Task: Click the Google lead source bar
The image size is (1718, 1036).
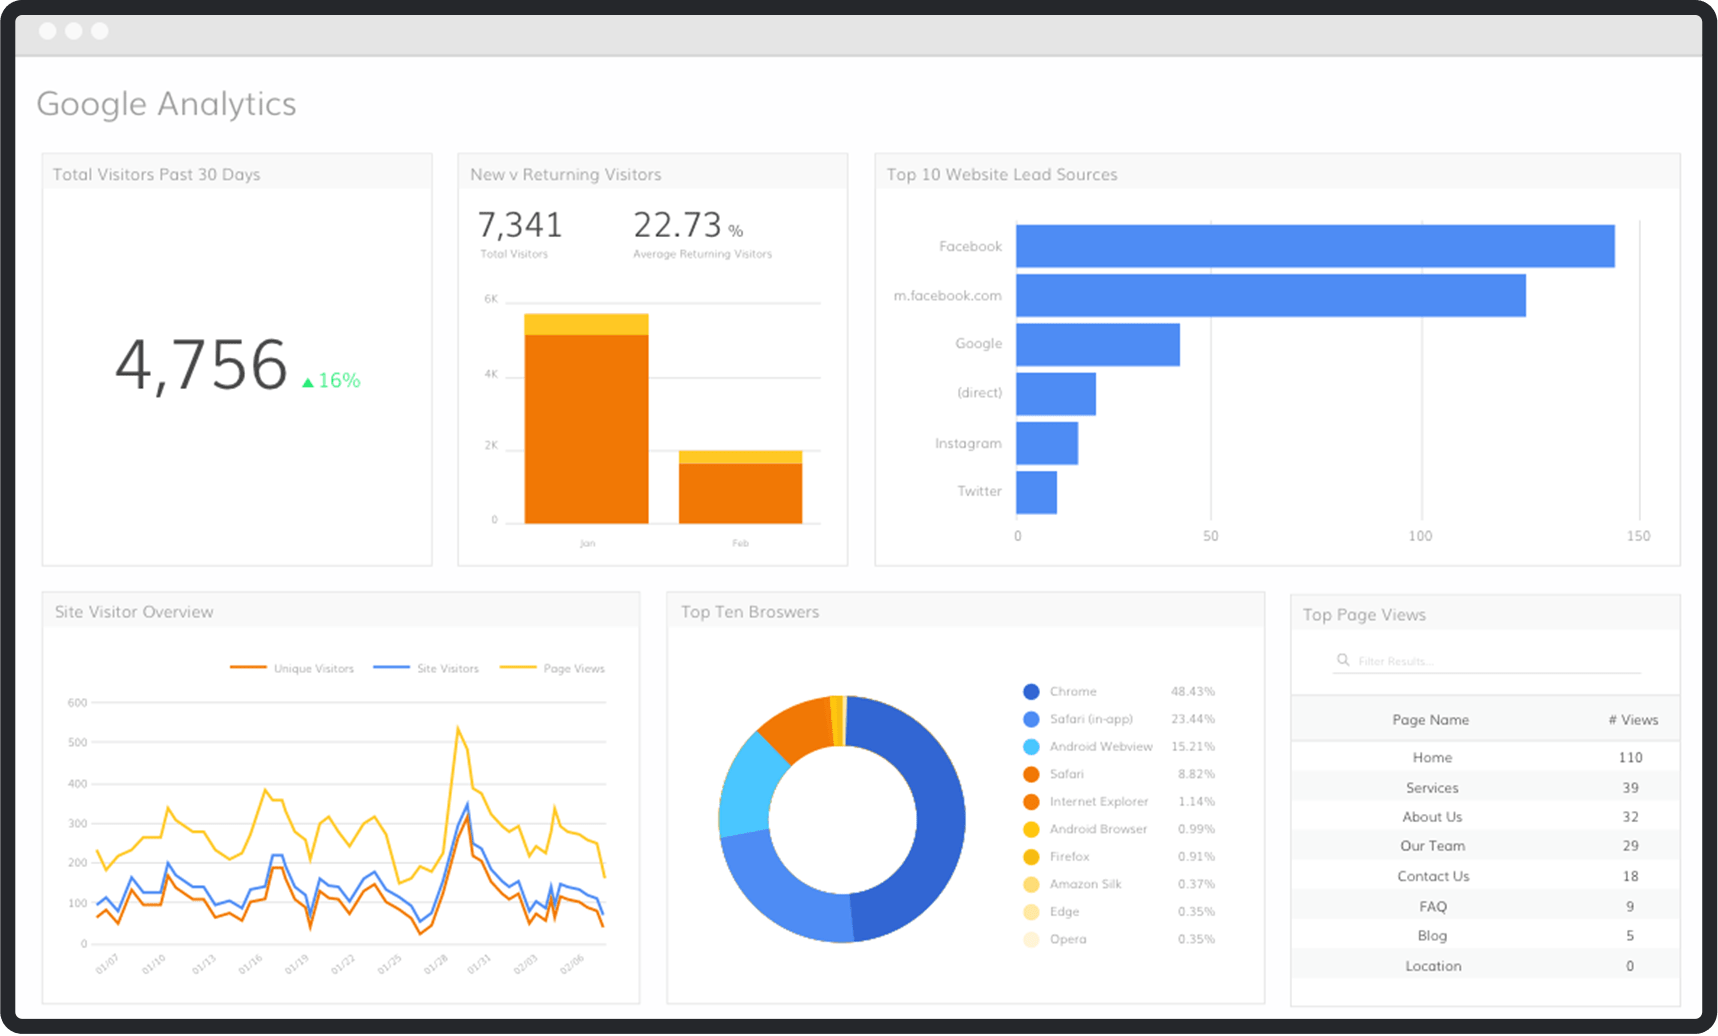Action: 1097,344
